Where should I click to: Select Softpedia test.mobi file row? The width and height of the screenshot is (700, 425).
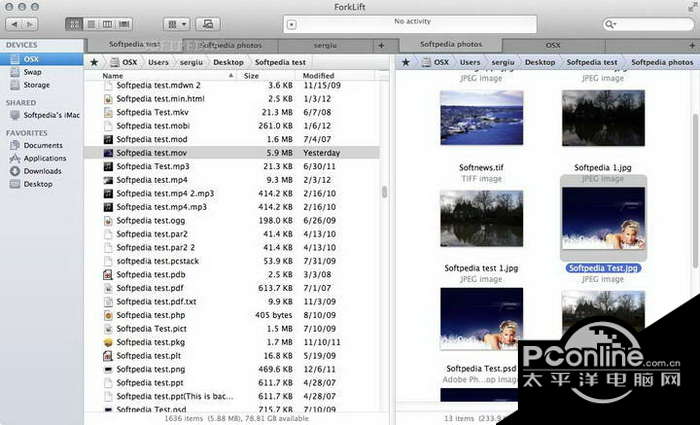pyautogui.click(x=232, y=126)
